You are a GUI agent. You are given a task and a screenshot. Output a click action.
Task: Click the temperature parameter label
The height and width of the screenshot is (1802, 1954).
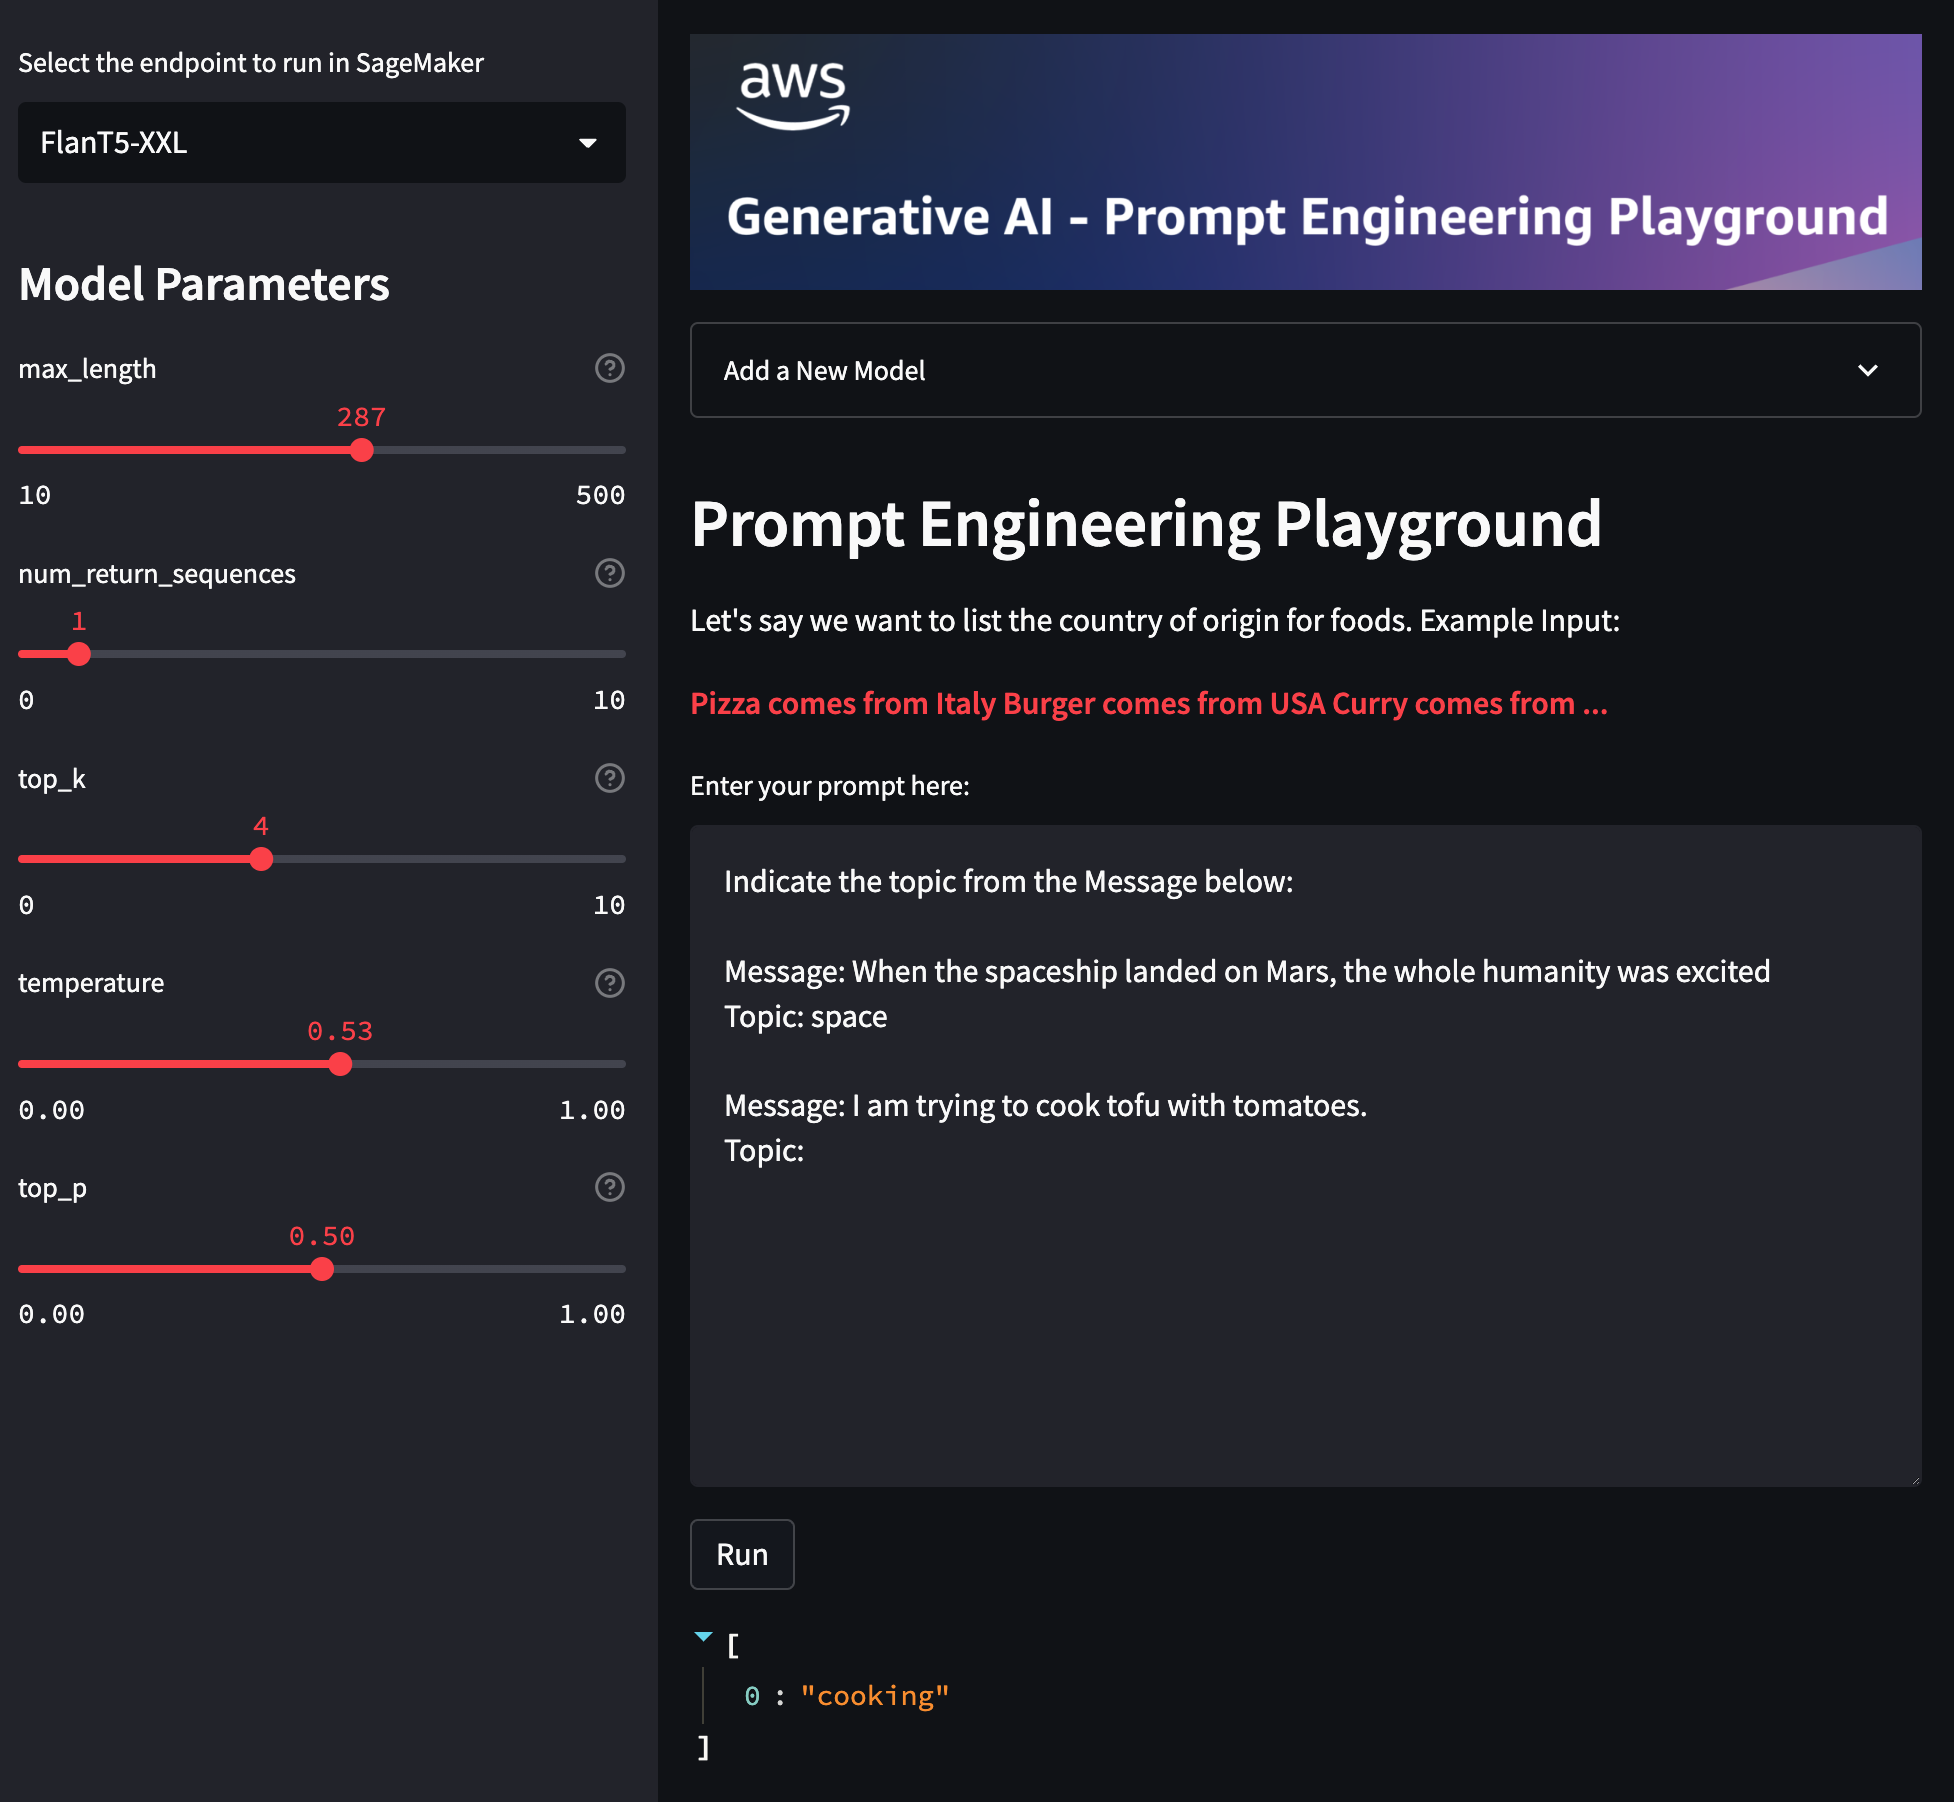[x=91, y=983]
